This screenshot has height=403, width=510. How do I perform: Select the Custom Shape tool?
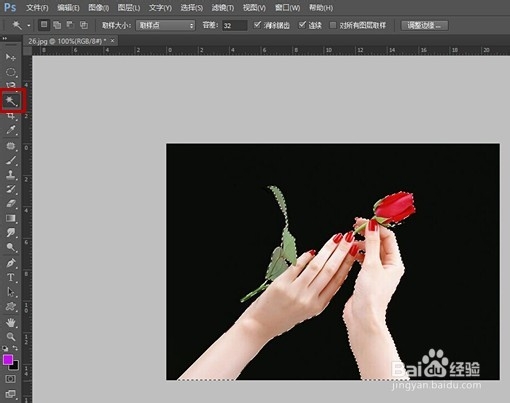click(x=11, y=306)
